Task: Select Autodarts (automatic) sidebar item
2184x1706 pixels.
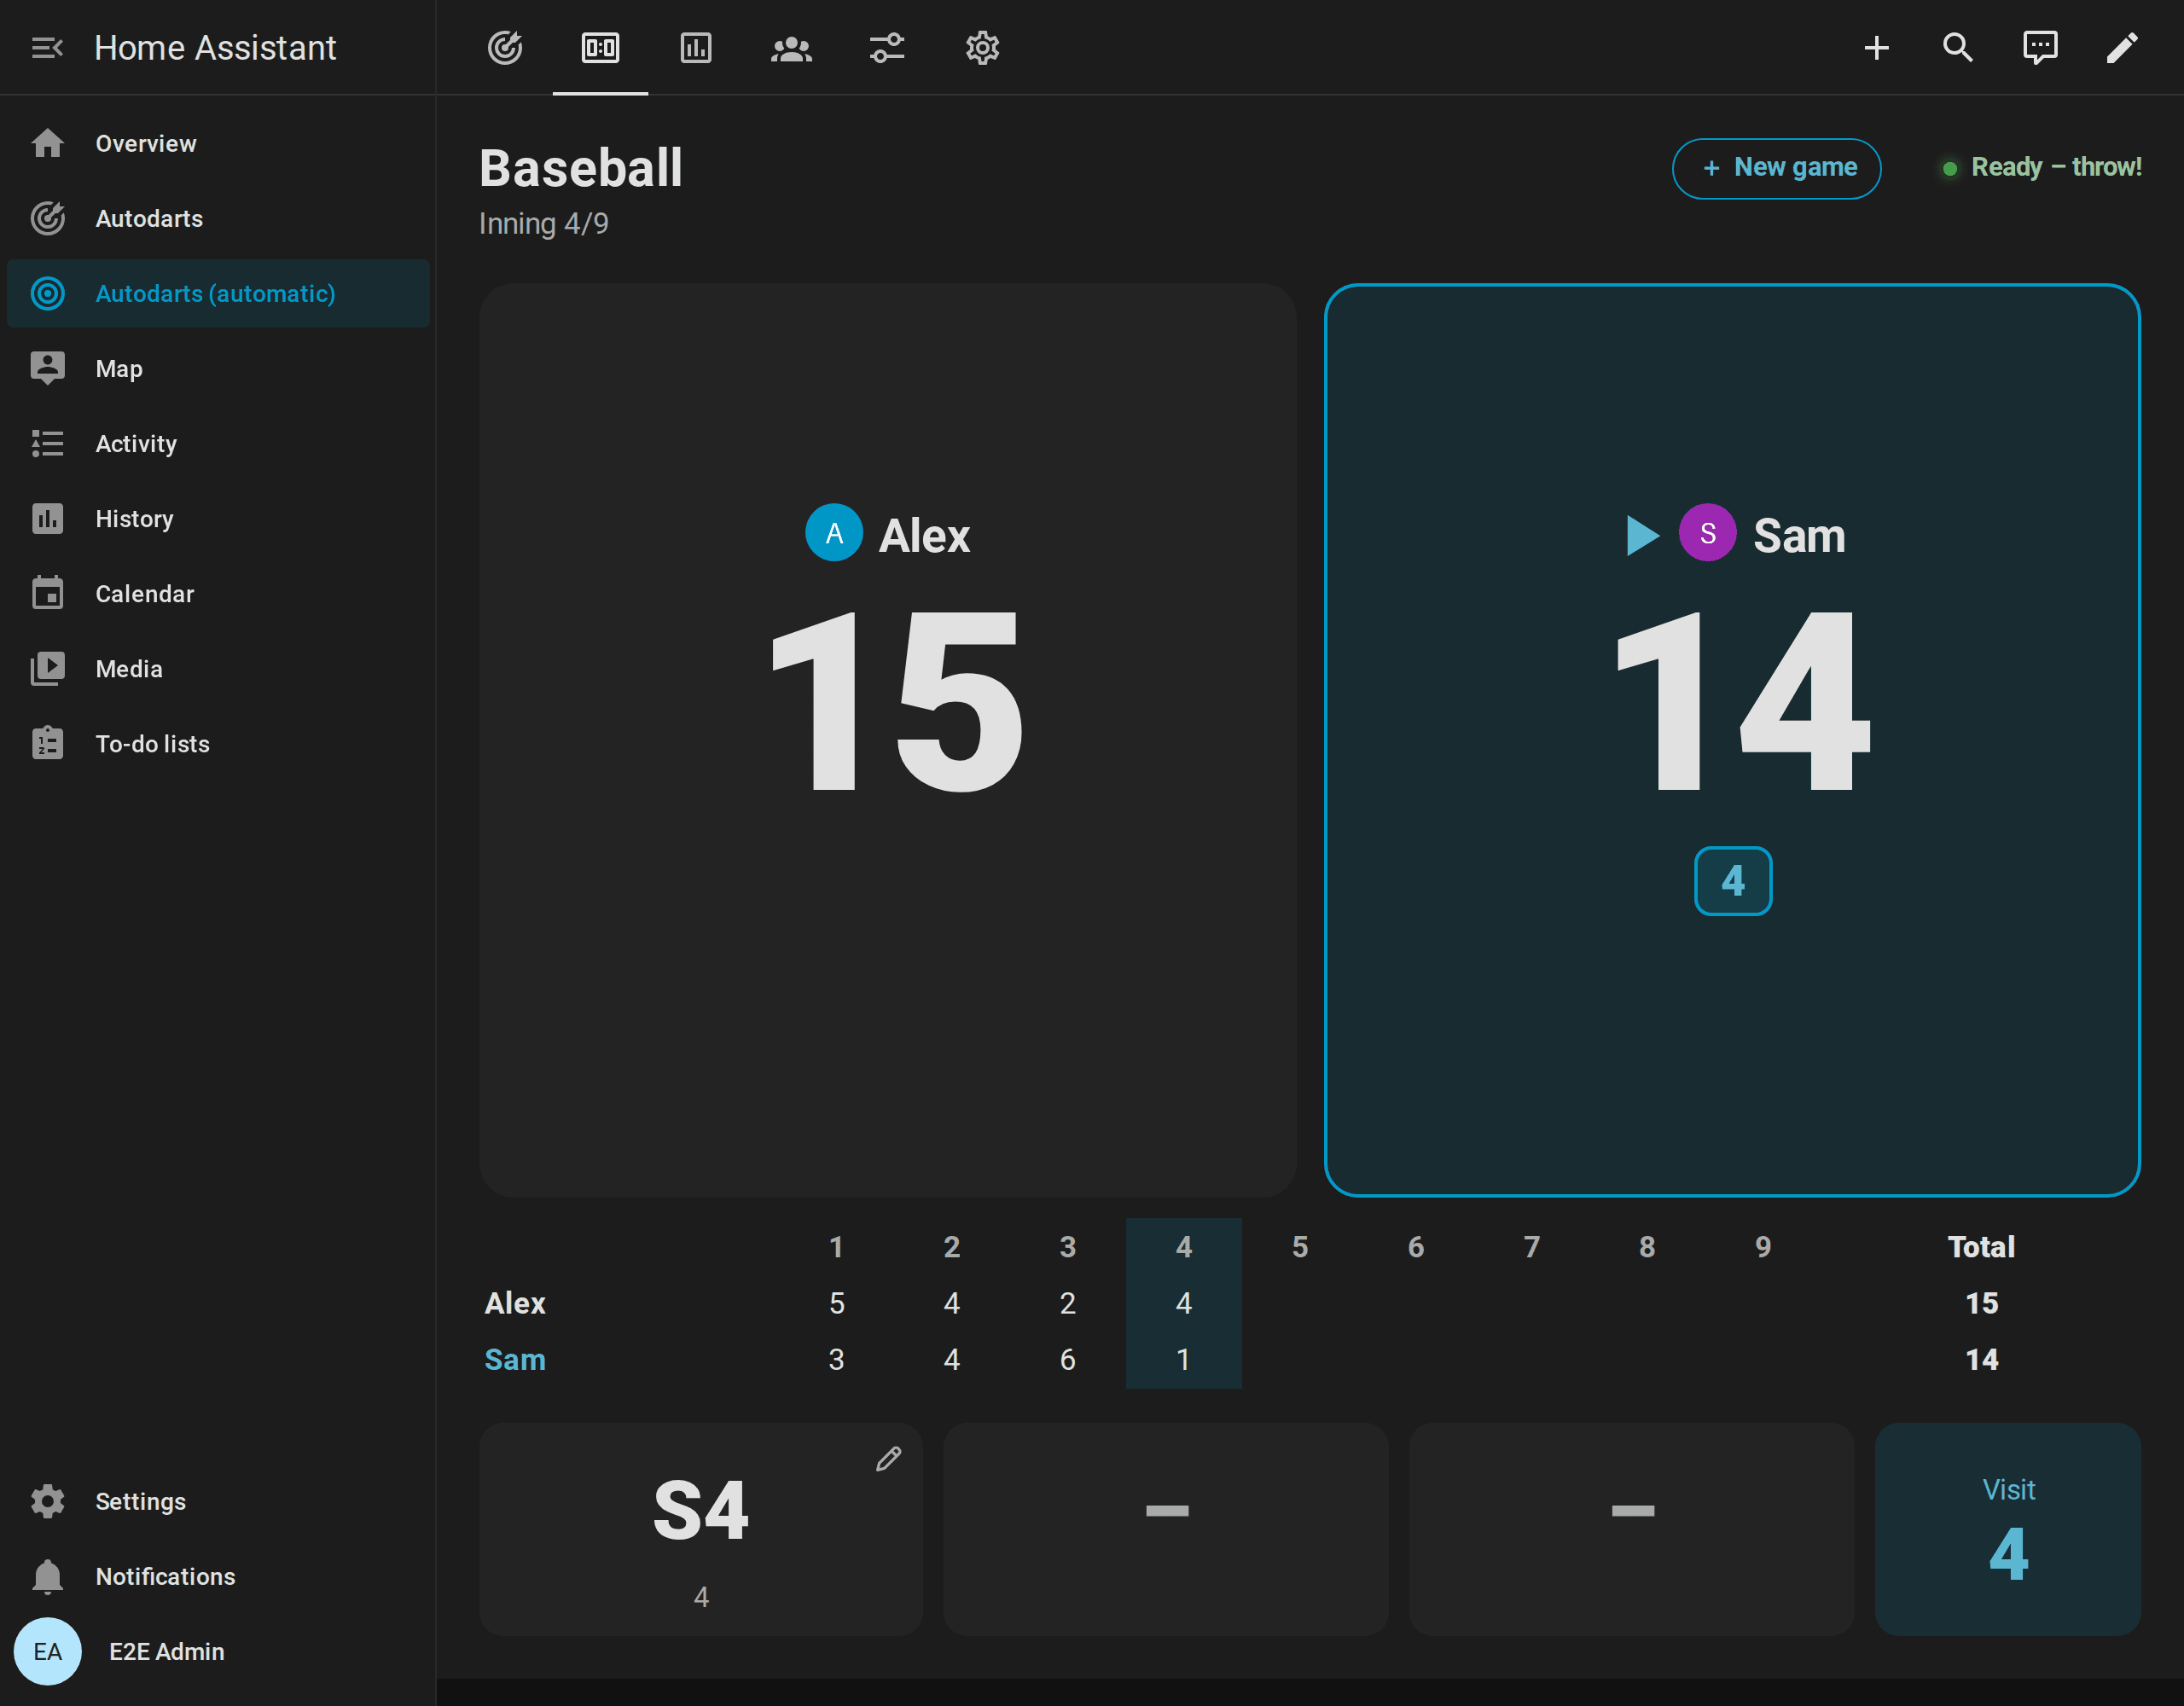Action: tap(218, 293)
